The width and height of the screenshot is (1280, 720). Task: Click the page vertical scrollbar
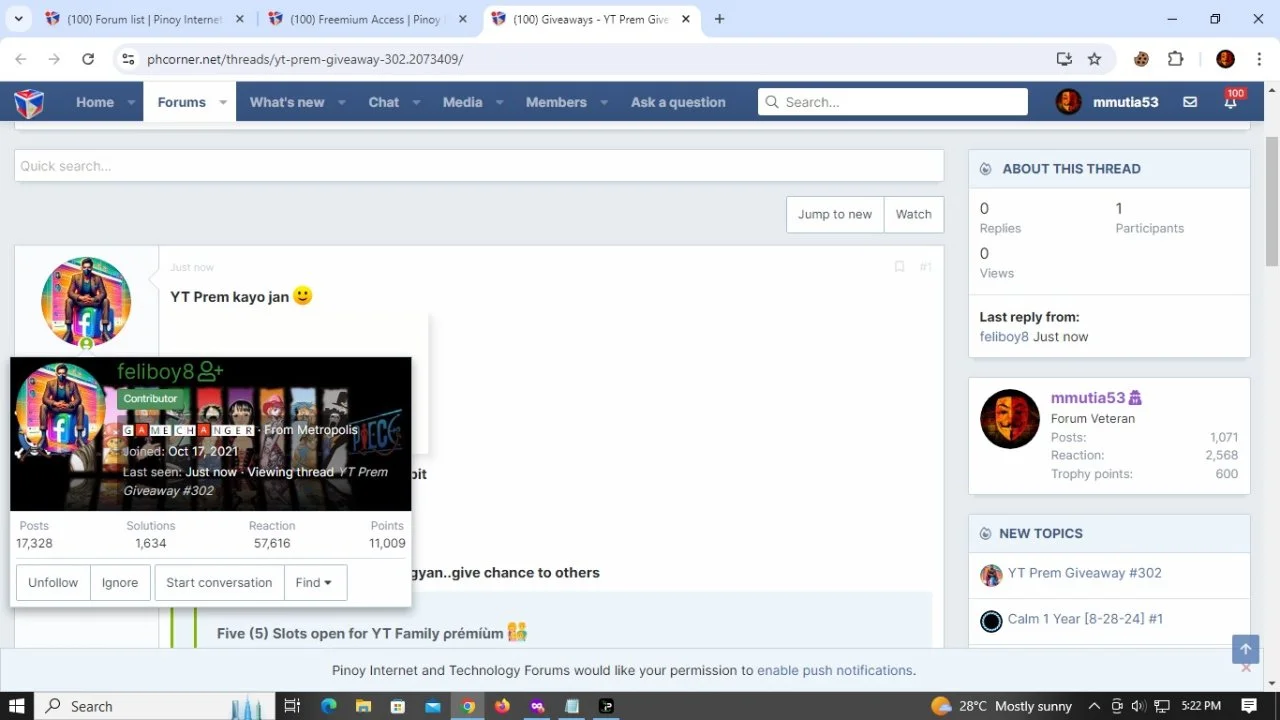pyautogui.click(x=1272, y=200)
